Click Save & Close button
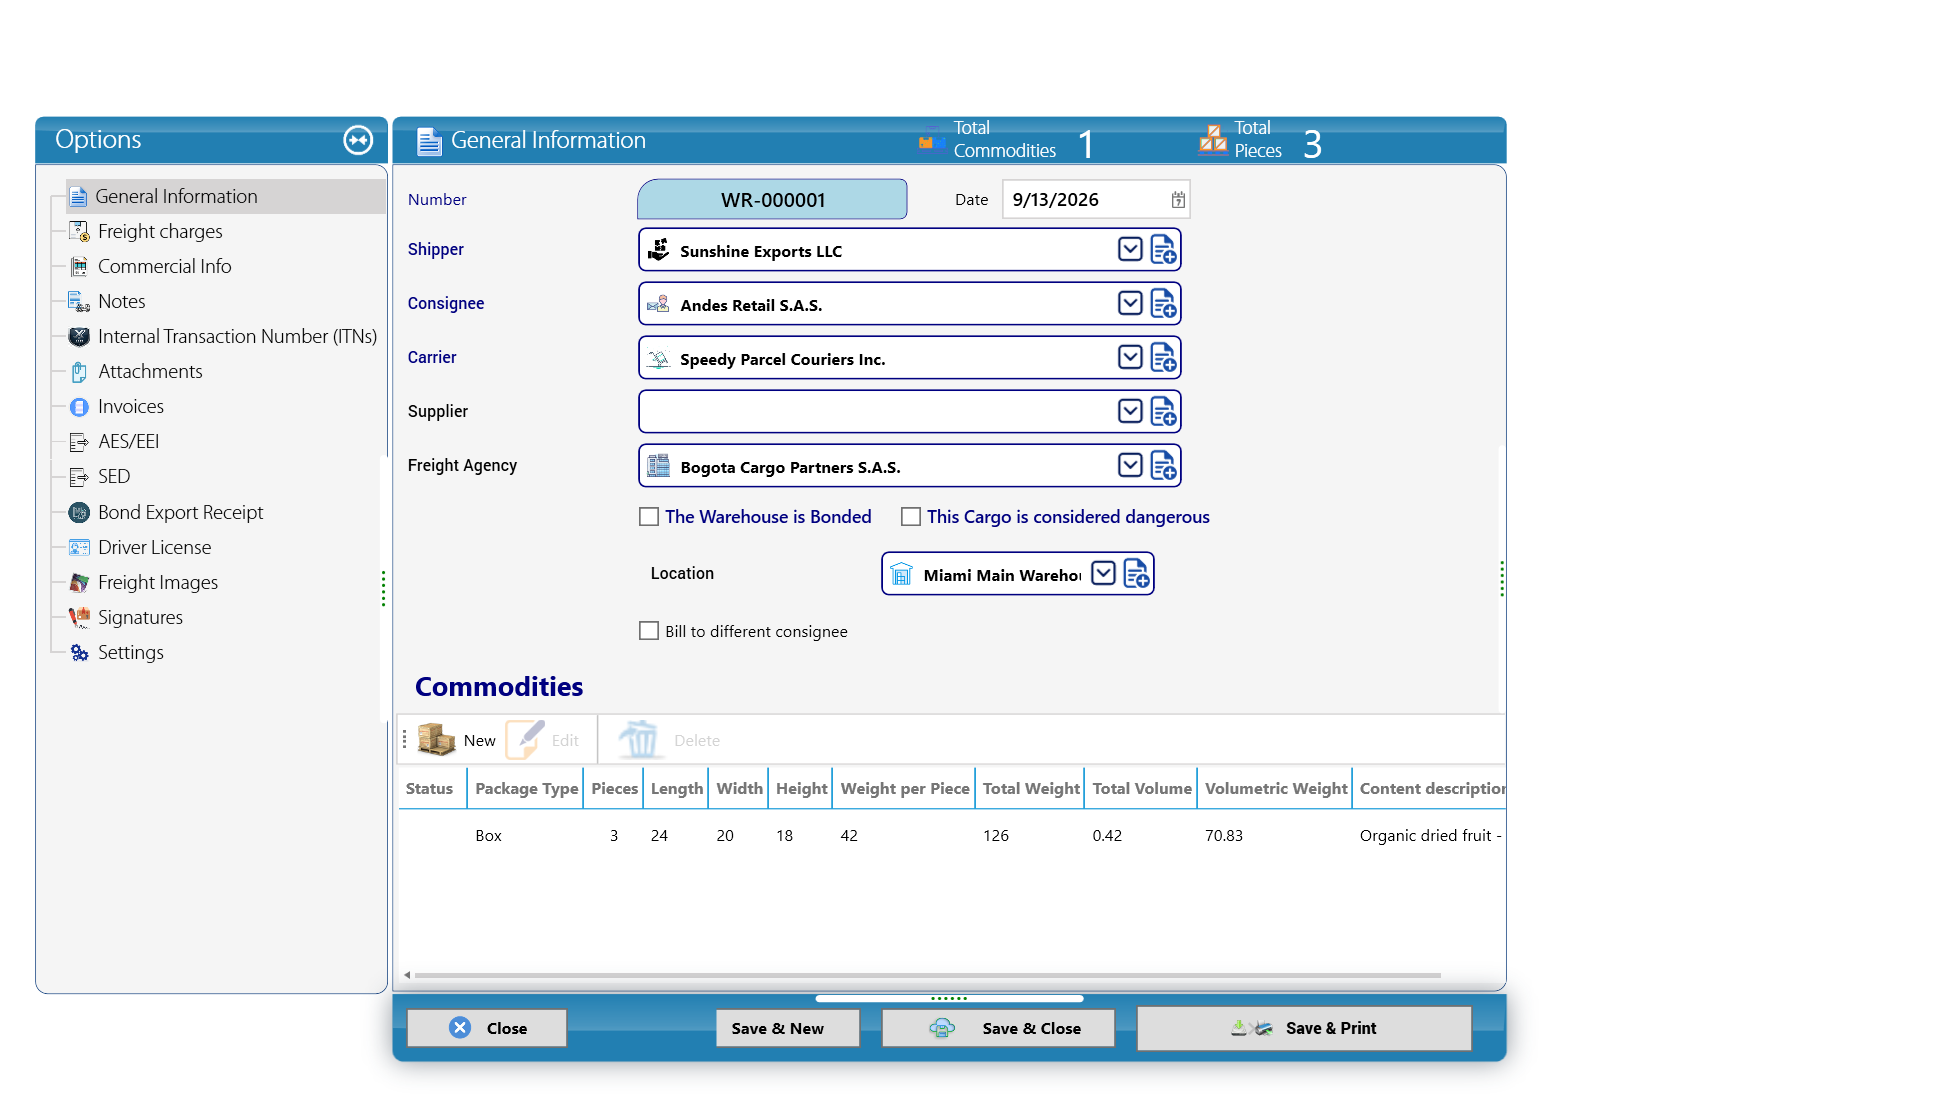Screen dimensions: 1950x1100 click(x=998, y=1028)
